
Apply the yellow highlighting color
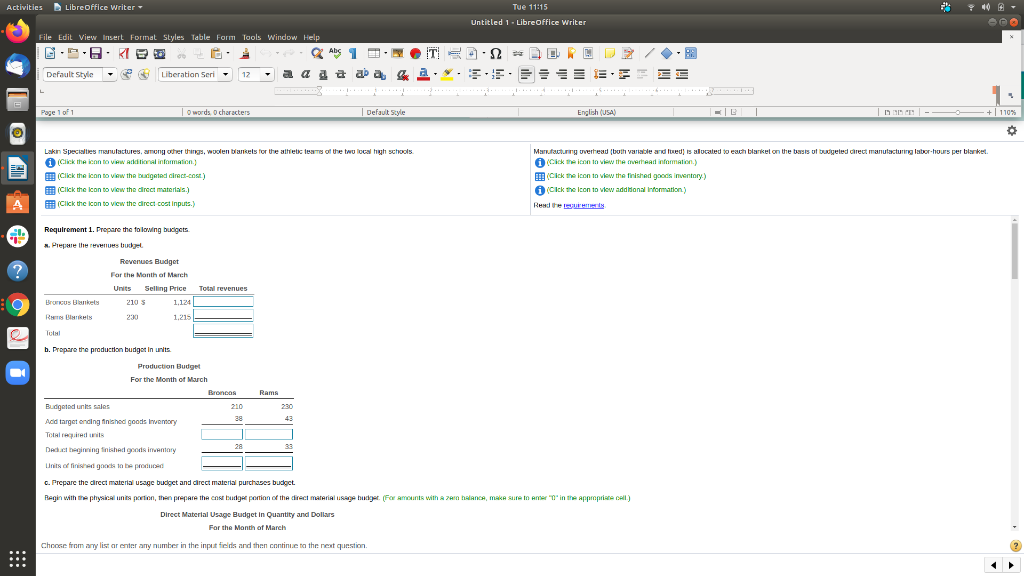click(447, 74)
